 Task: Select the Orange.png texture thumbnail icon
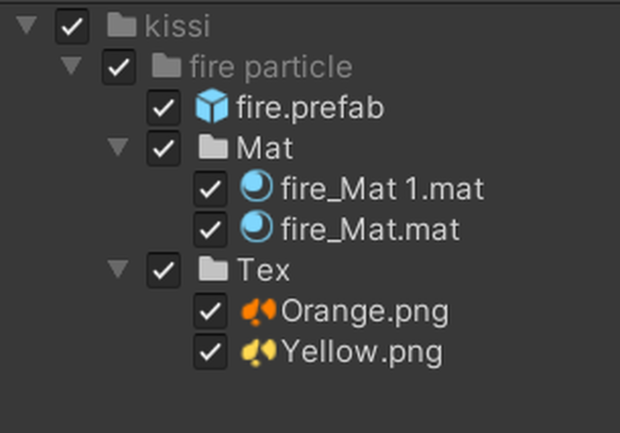258,312
